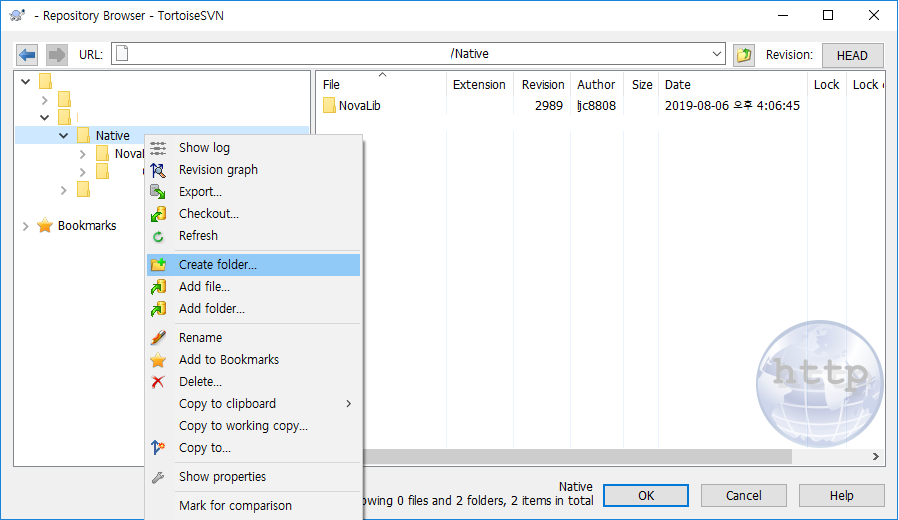Click the Help button
The image size is (899, 520).
coord(841,495)
